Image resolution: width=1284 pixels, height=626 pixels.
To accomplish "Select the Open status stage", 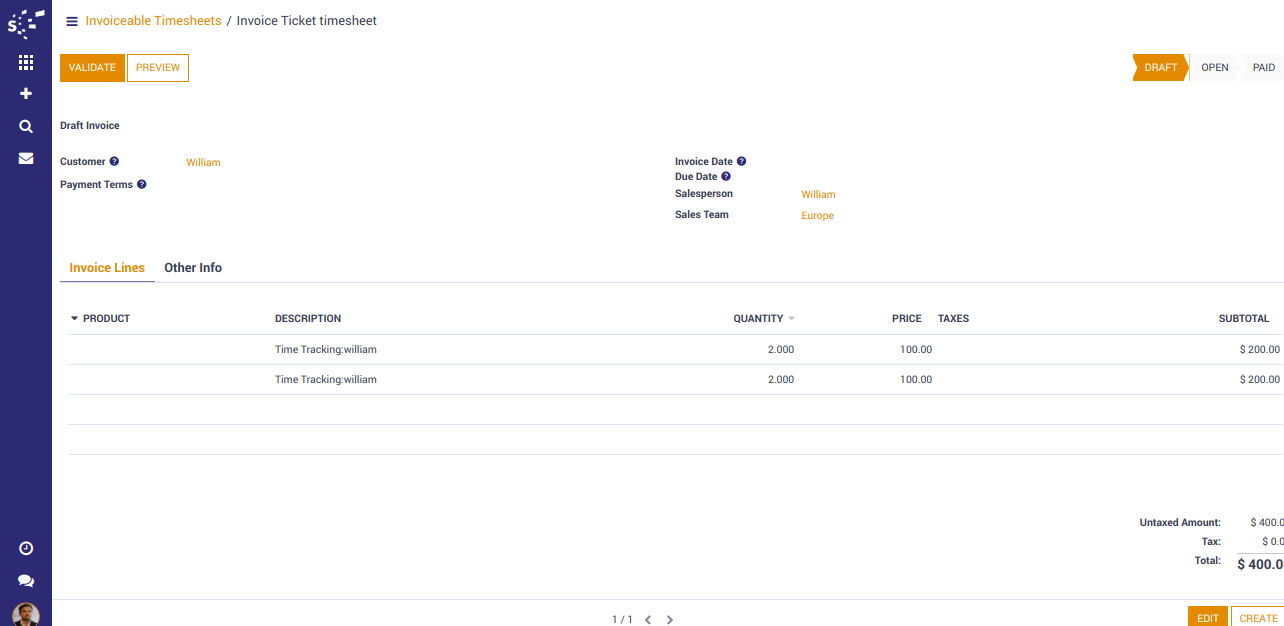I will coord(1214,68).
